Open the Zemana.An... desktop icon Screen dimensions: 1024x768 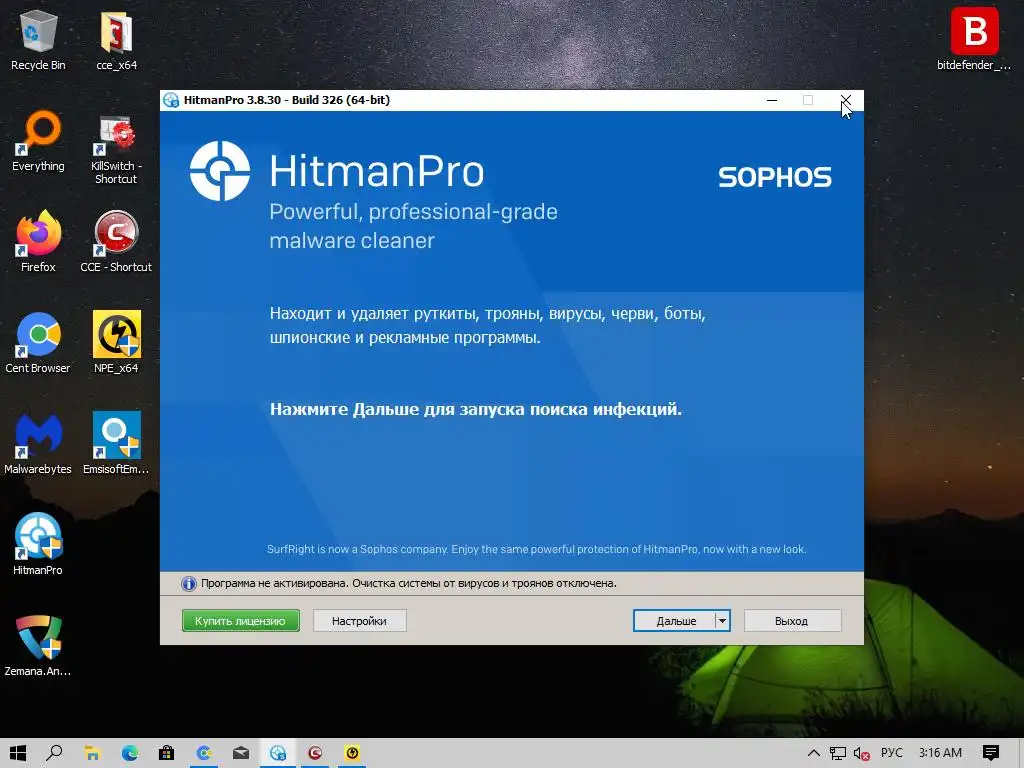(38, 646)
